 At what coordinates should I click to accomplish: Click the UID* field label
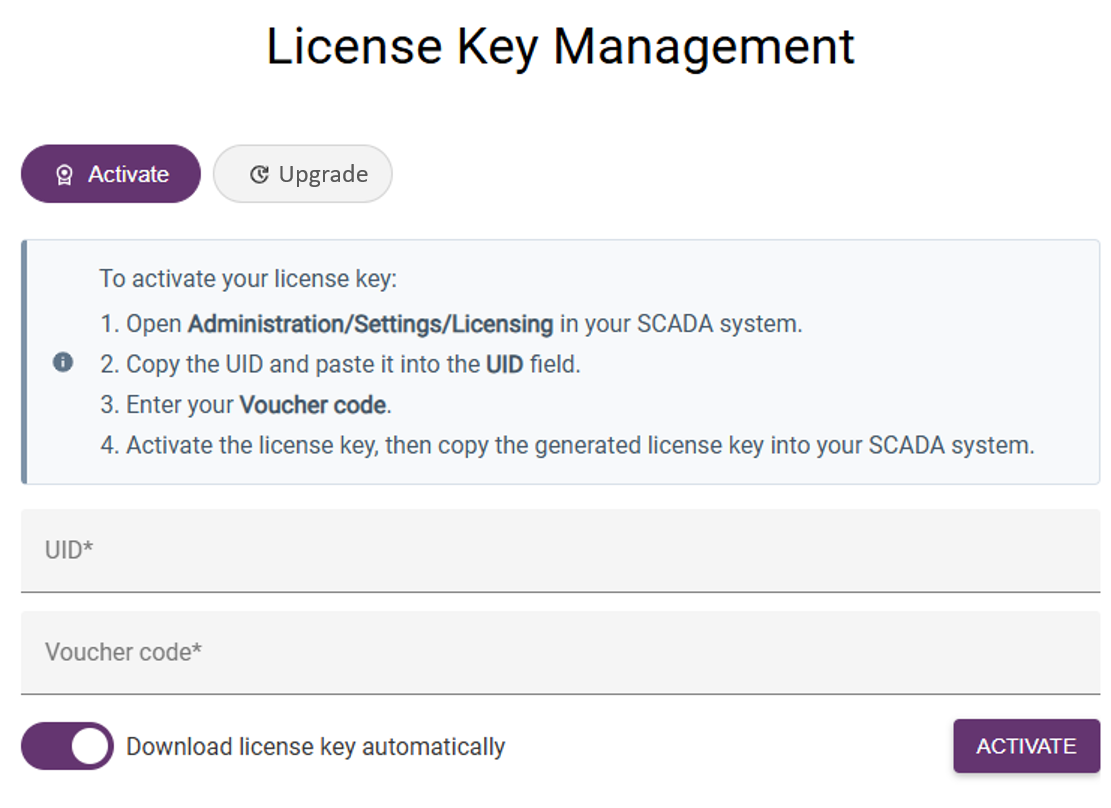pyautogui.click(x=69, y=550)
